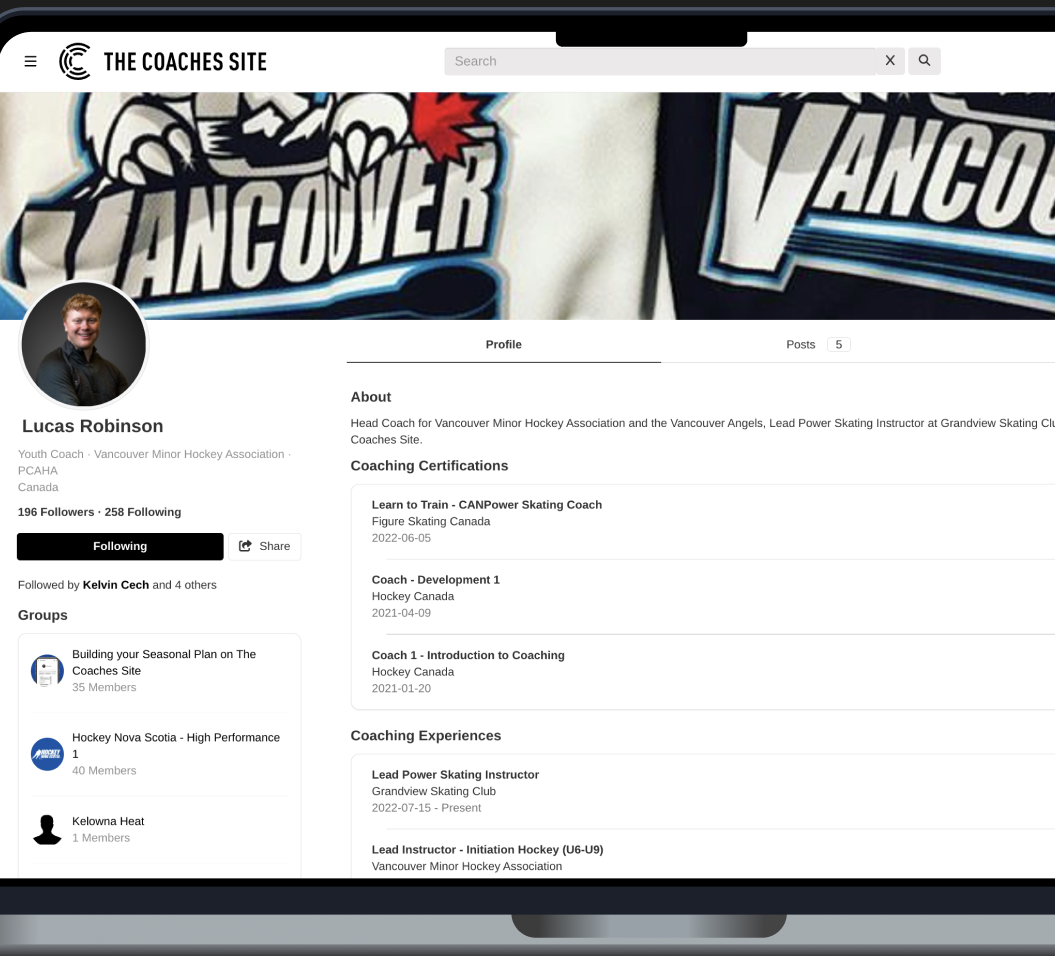Select the Lucas Robinson name heading

tap(93, 426)
